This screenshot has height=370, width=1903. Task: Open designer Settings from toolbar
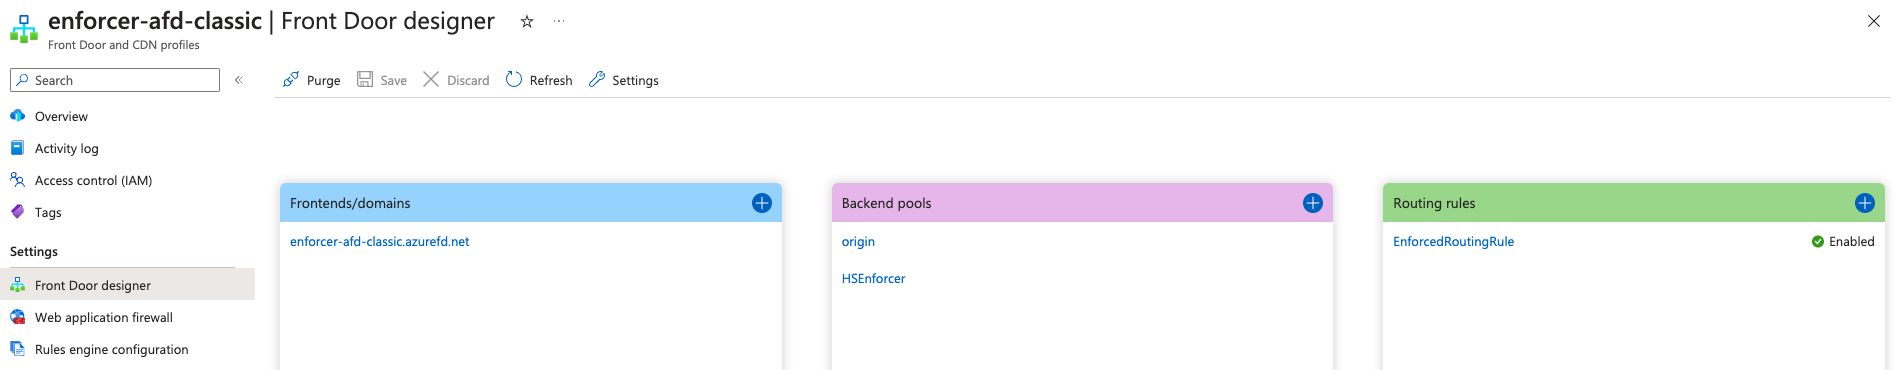tap(624, 80)
